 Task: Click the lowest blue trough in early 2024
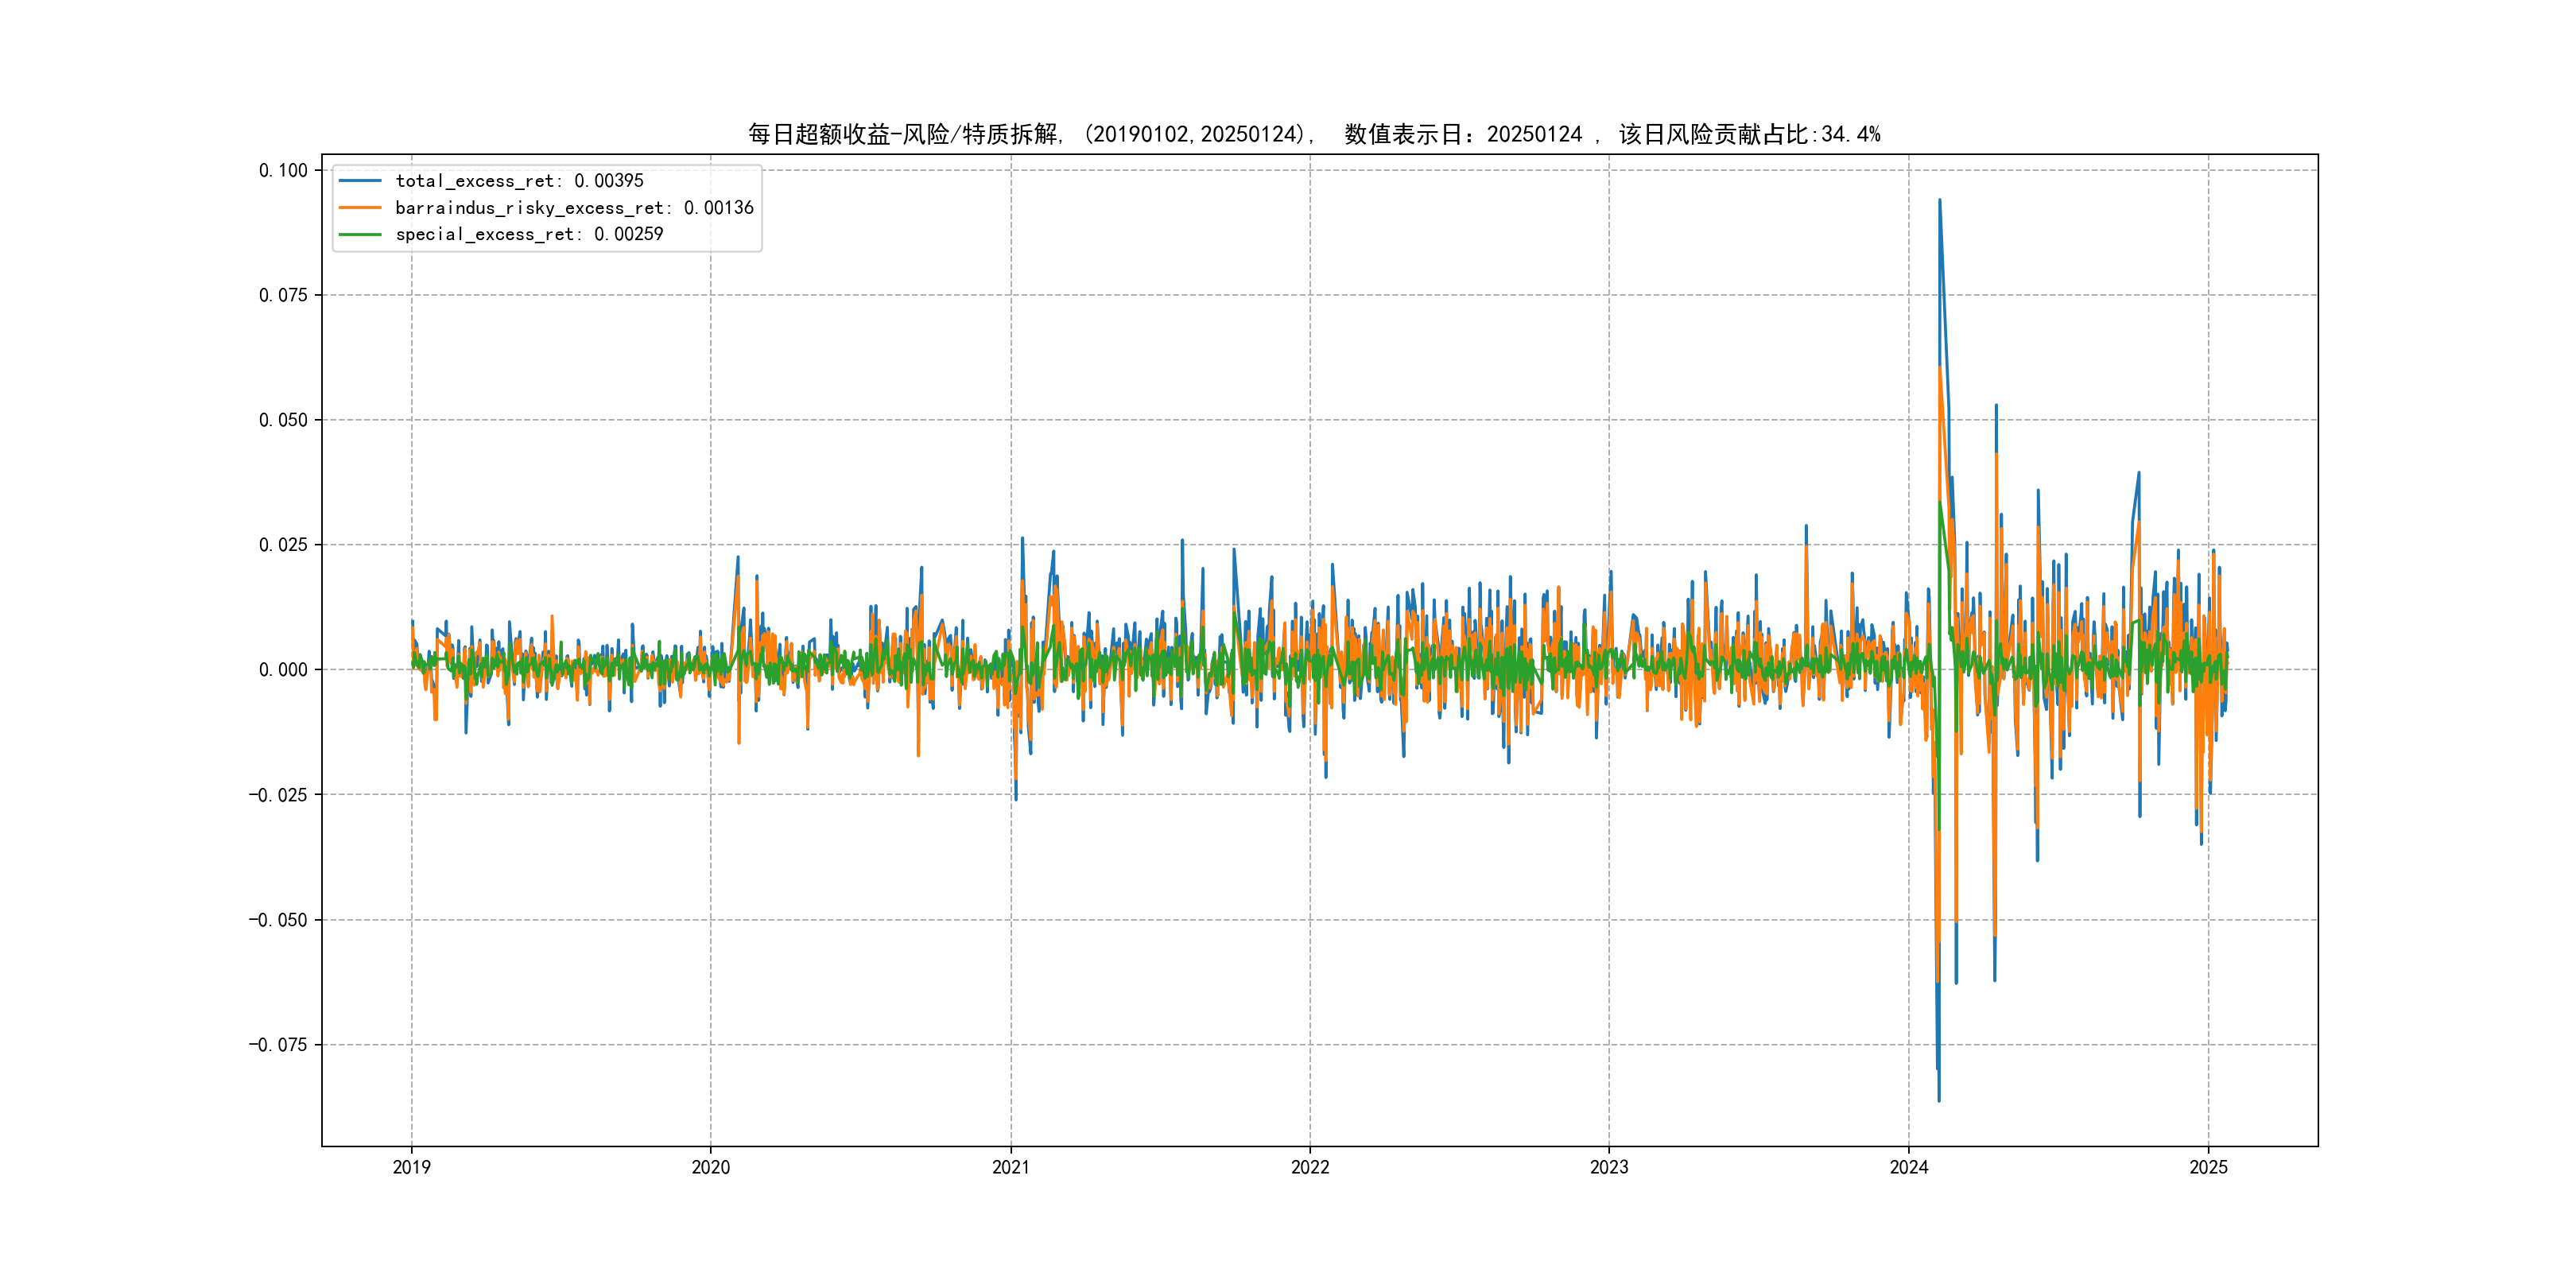point(1938,1100)
